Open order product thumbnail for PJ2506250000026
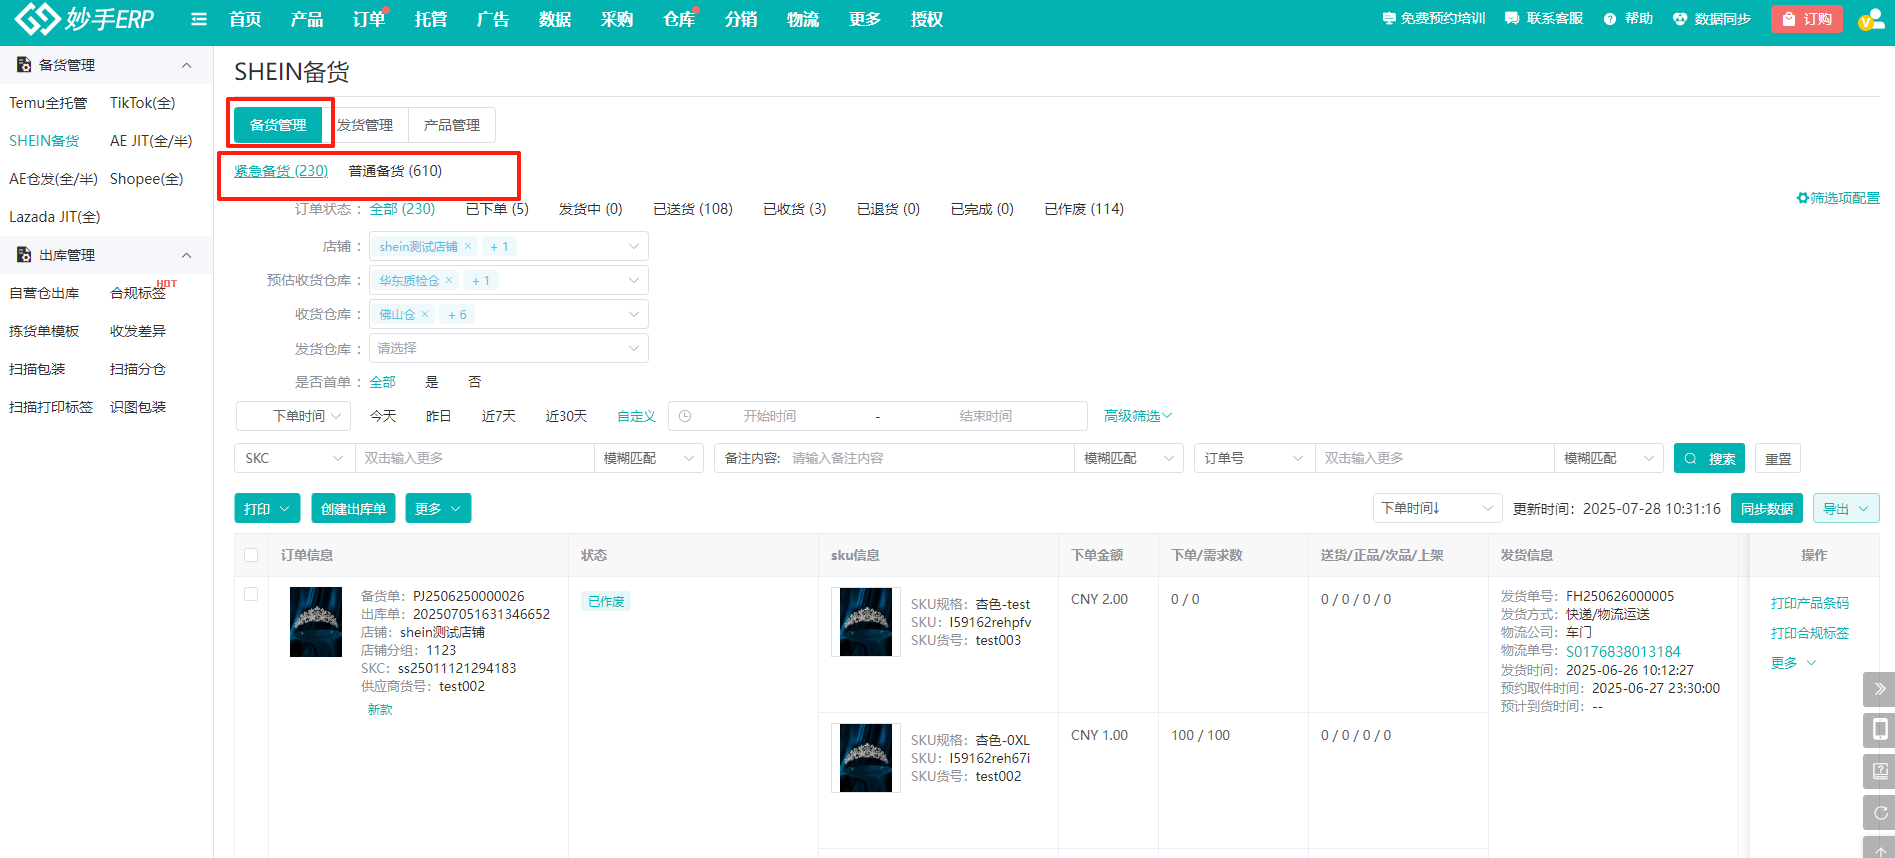 (316, 622)
